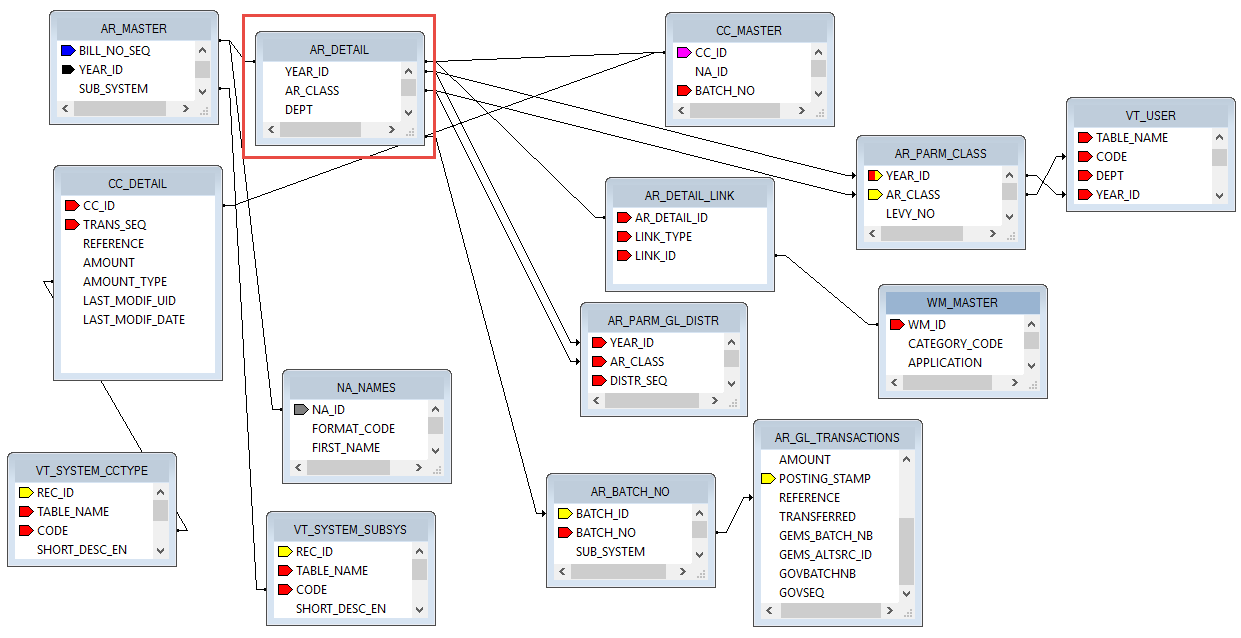Click the red key icon beside AR_DETAIL_ID
The height and width of the screenshot is (638, 1241).
[x=623, y=218]
